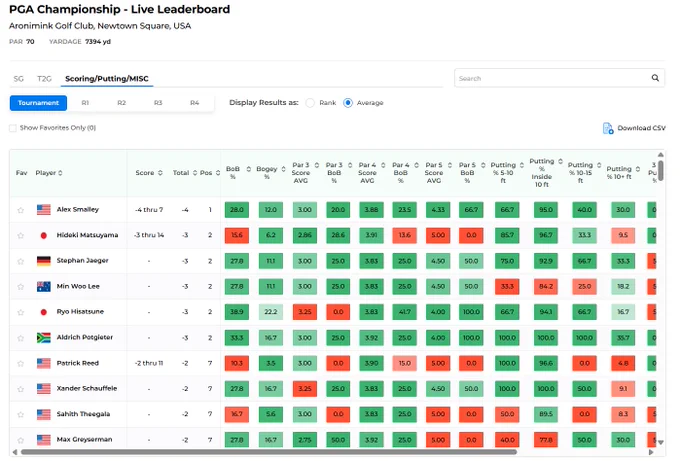Sort by Putting % Inside 10 ft
Image resolution: width=680 pixels, height=461 pixels.
pyautogui.click(x=560, y=161)
